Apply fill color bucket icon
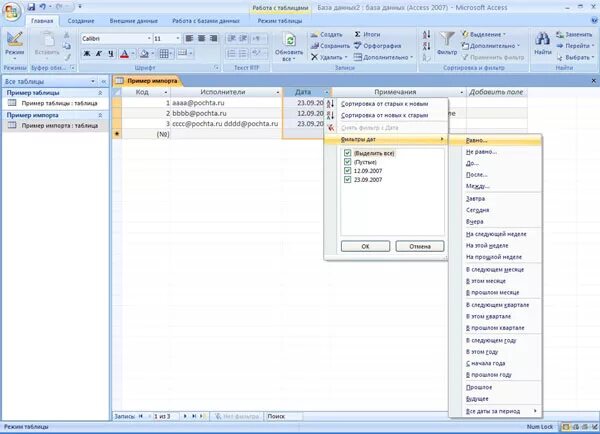Viewport: 600px width, 434px height. pos(144,54)
